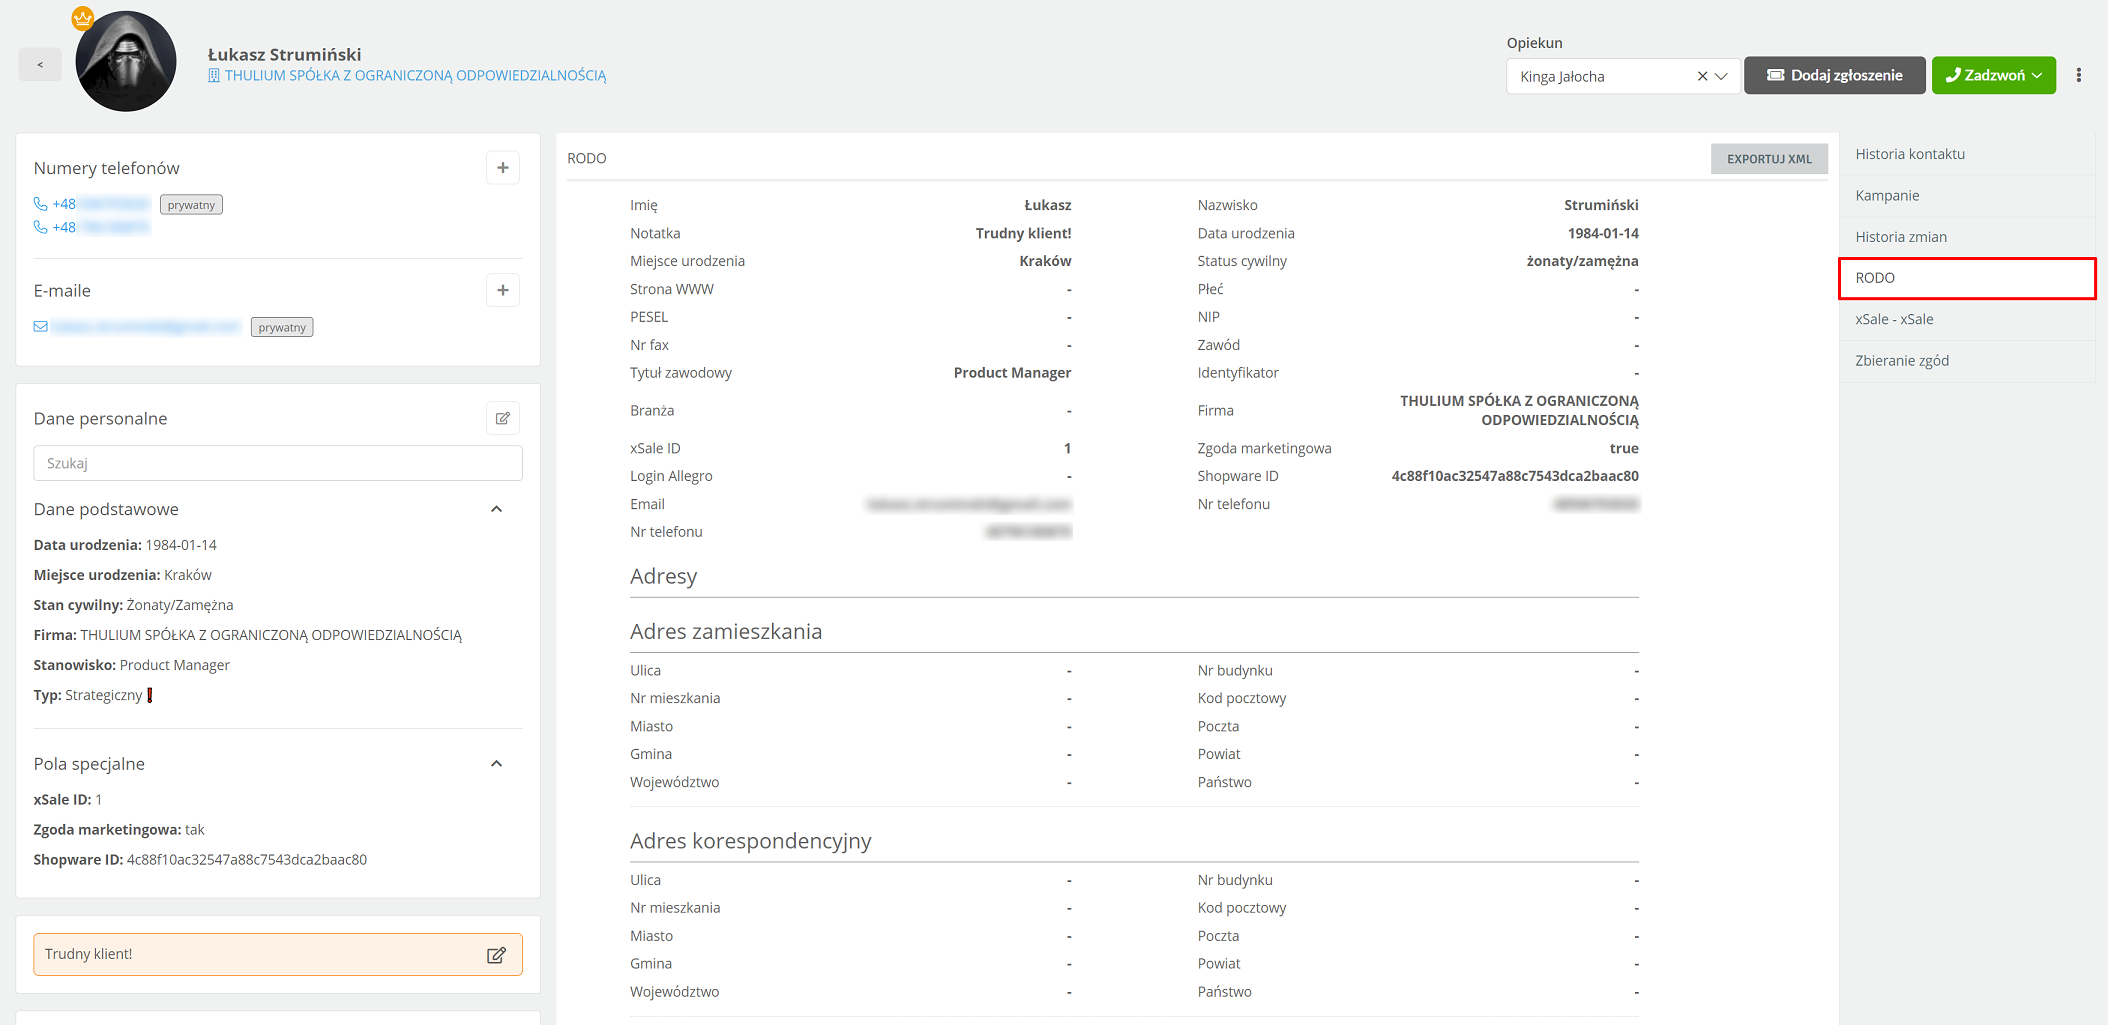Open the Historia kontaktu tab

[1966, 154]
